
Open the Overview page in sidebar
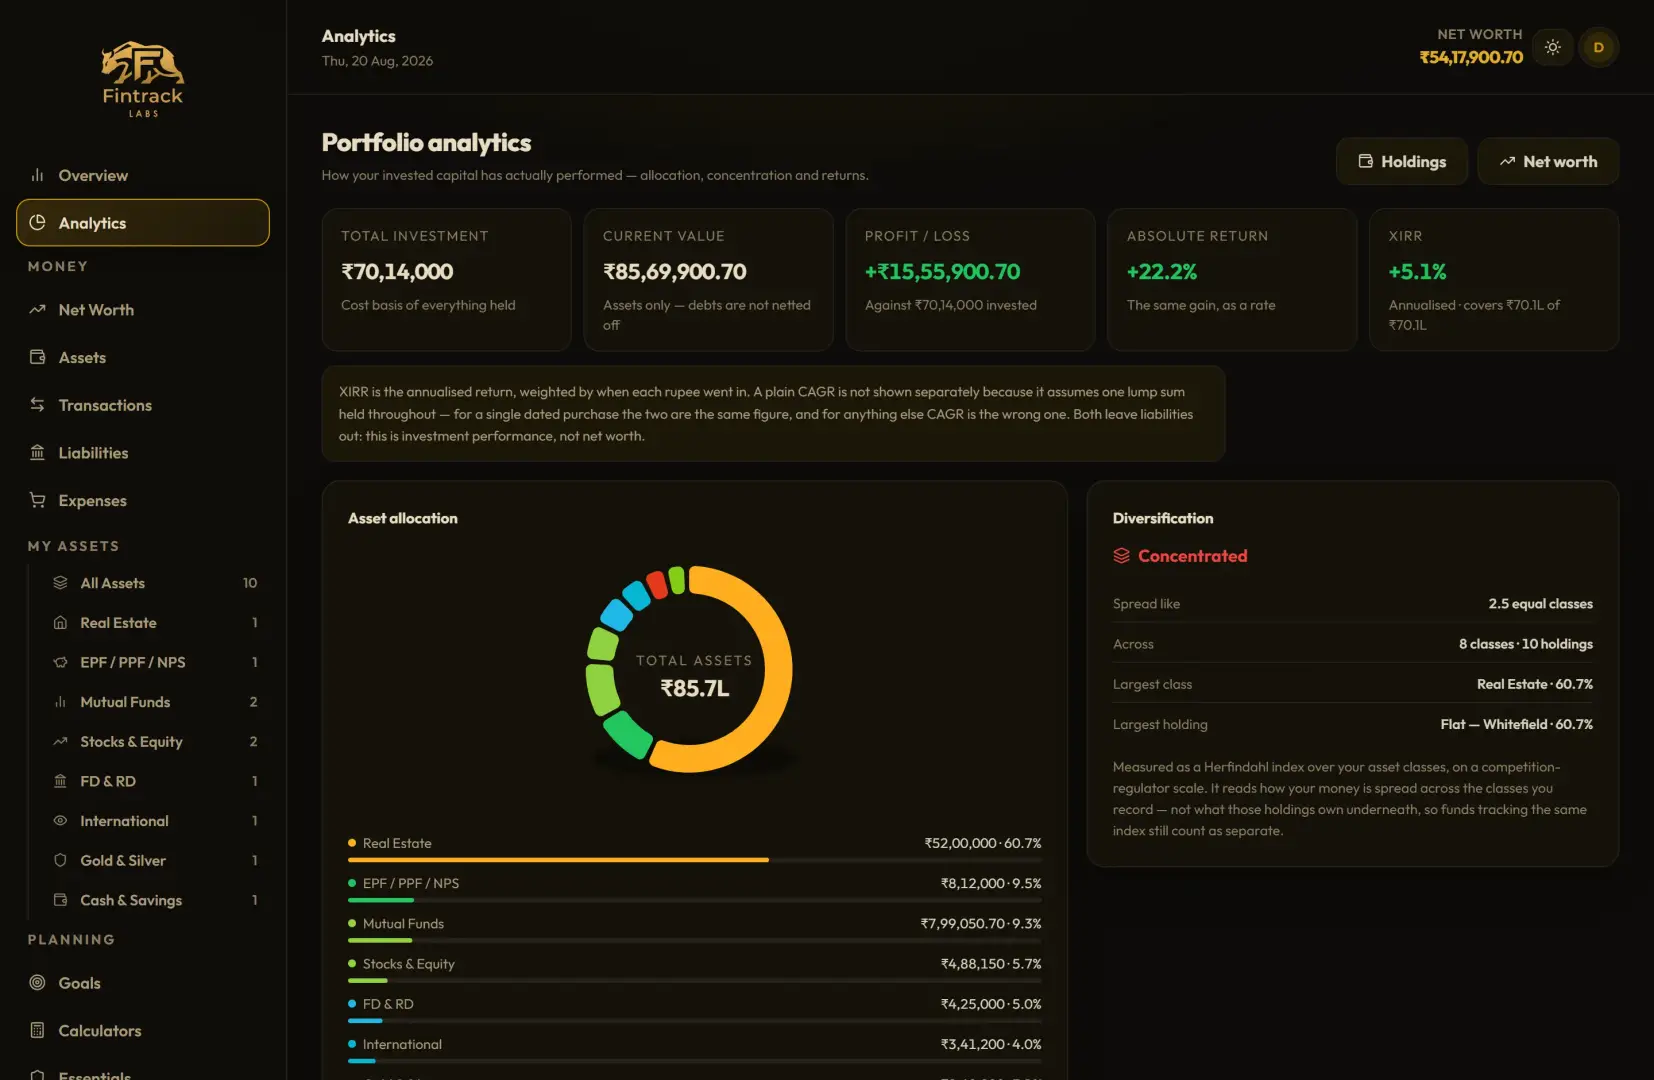pos(143,175)
